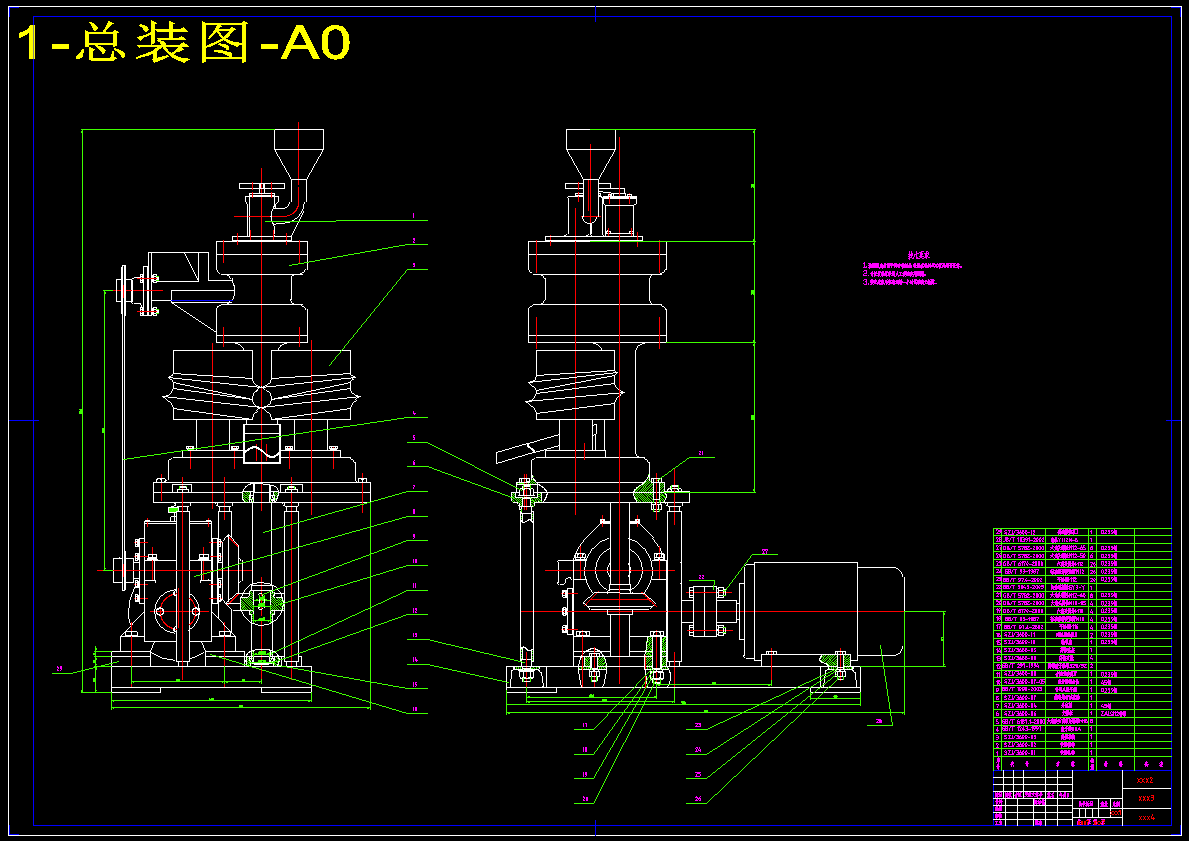Select the feed hopper atop the right view
The image size is (1189, 841).
click(x=591, y=154)
